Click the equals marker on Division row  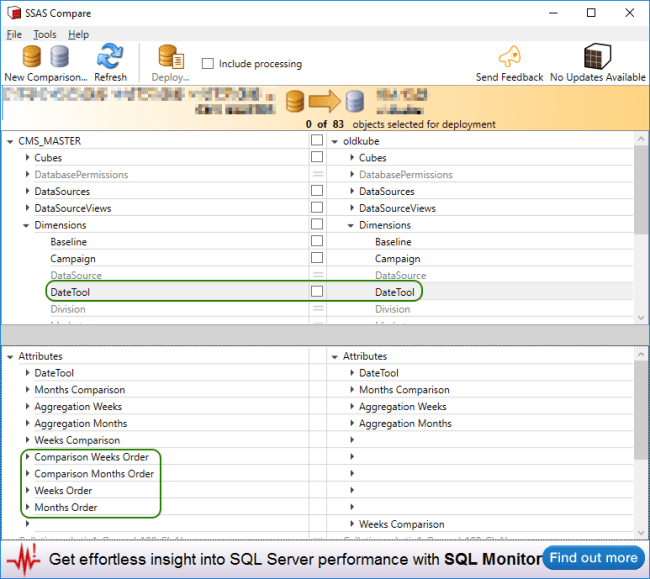318,309
